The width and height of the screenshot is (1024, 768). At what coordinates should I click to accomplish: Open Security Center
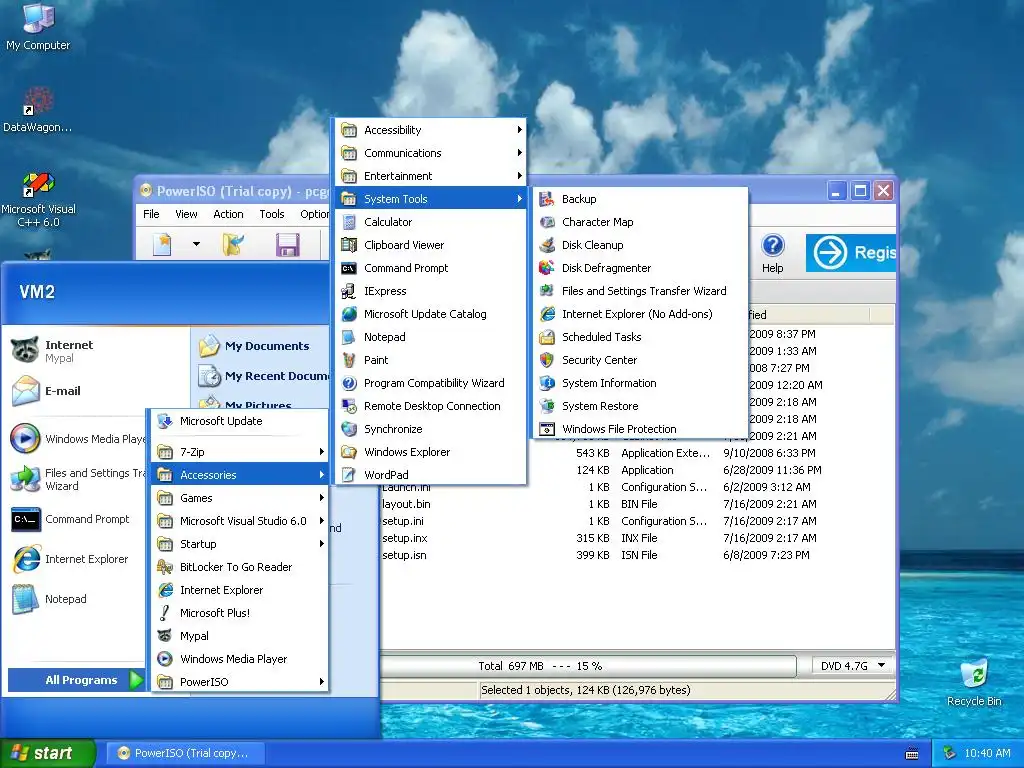click(640, 360)
